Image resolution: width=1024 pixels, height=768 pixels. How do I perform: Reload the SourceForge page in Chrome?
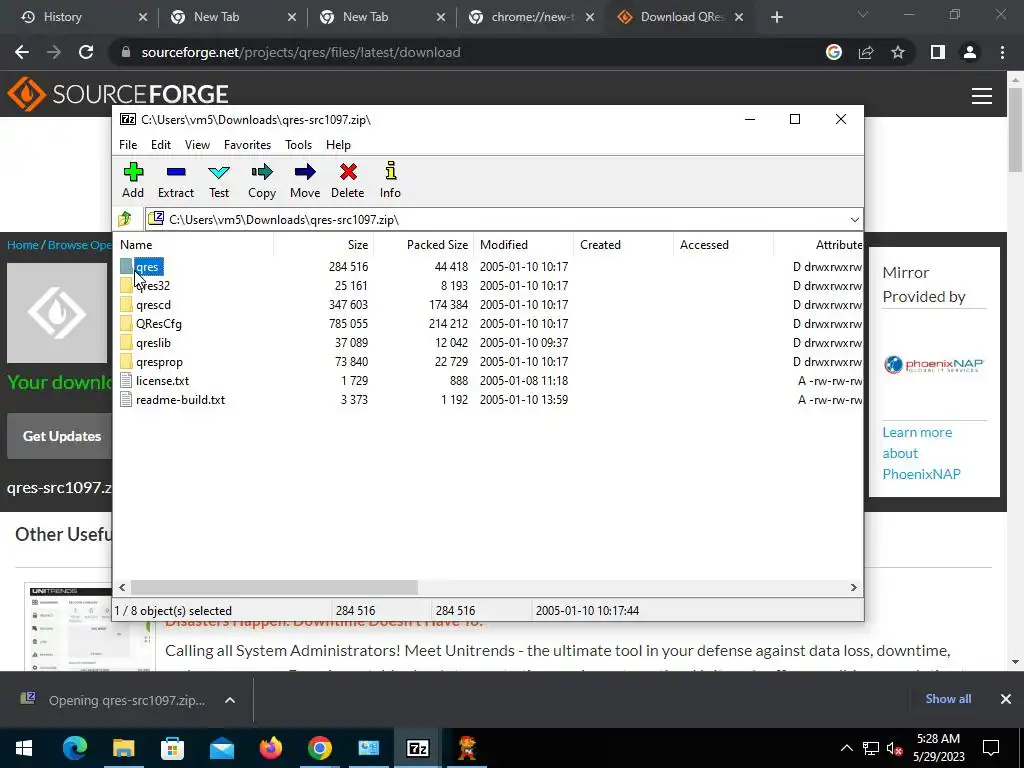click(86, 52)
